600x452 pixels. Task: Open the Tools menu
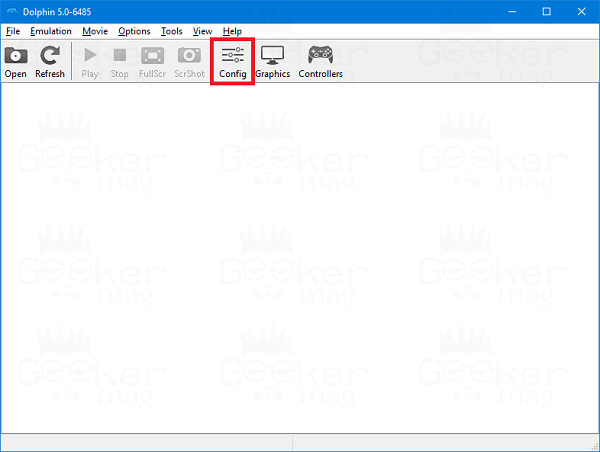pyautogui.click(x=171, y=31)
